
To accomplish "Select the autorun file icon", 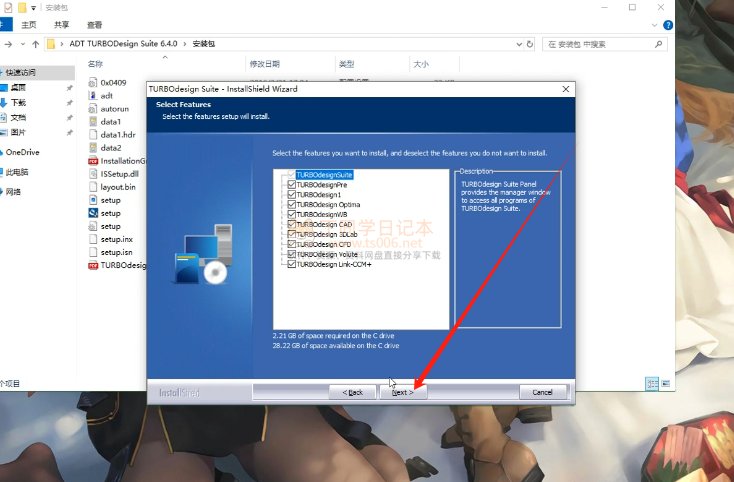I will [x=93, y=109].
